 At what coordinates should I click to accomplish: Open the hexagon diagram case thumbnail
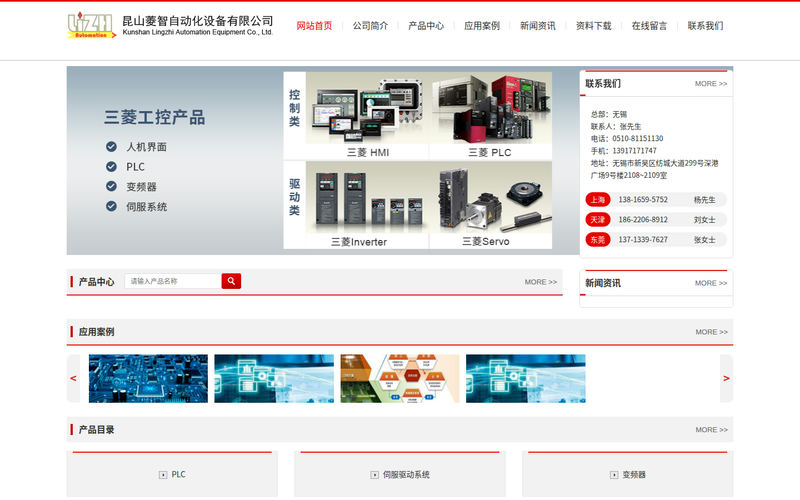point(400,379)
